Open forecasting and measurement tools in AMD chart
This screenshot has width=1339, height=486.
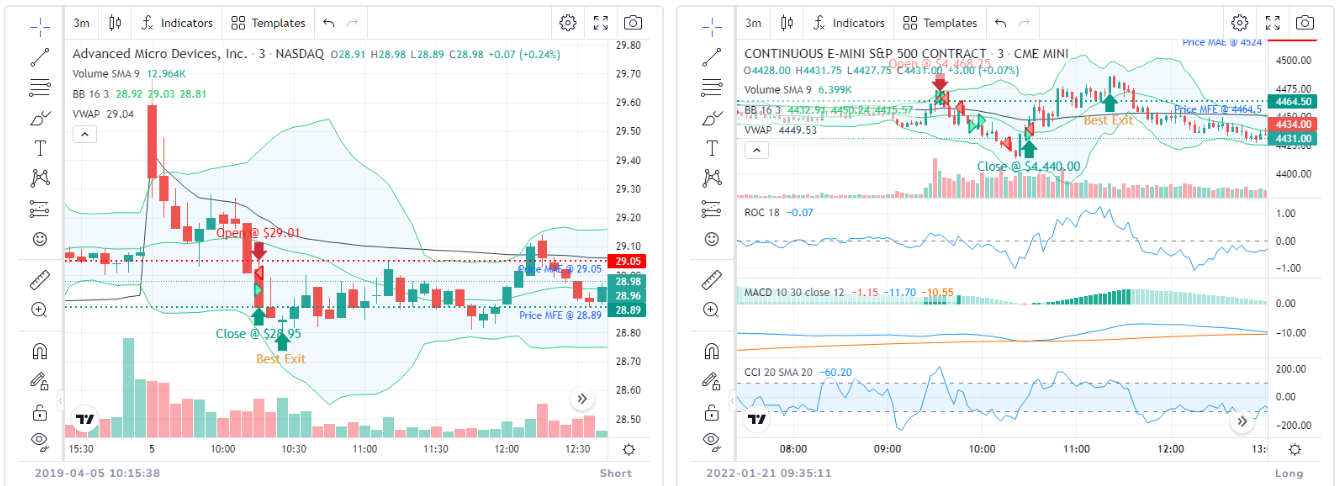(40, 209)
